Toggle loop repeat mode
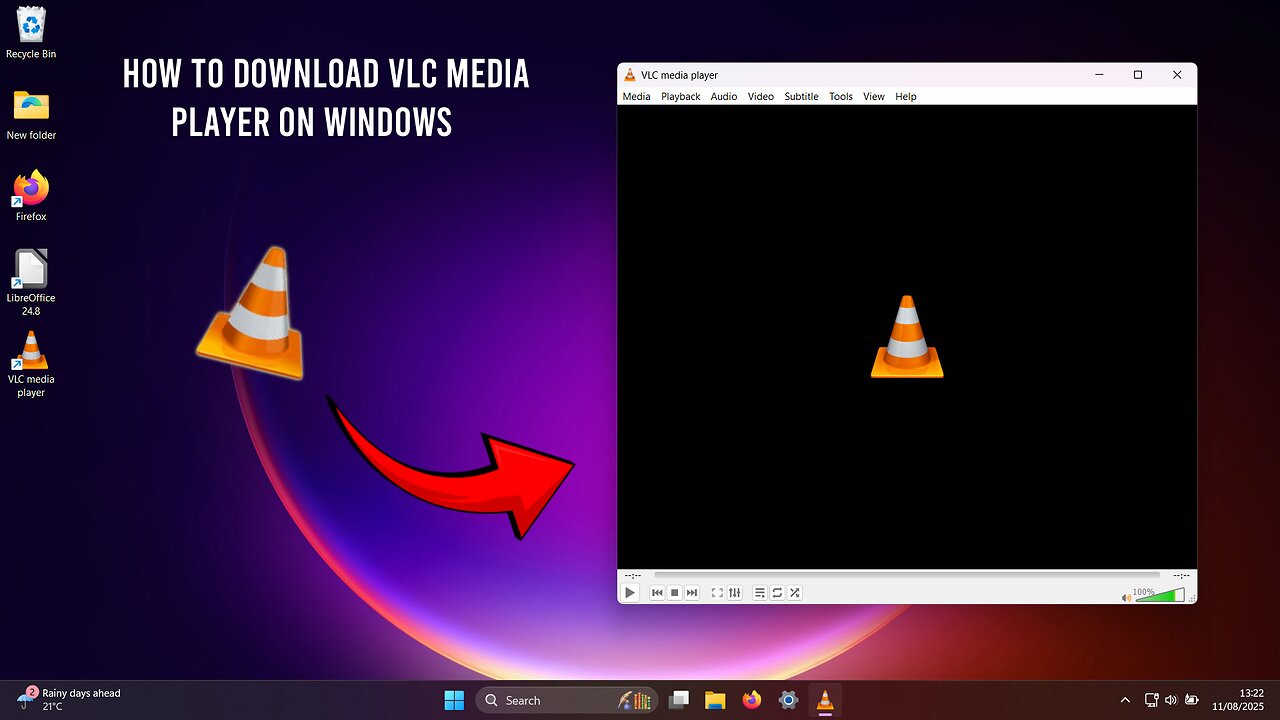 pos(777,593)
